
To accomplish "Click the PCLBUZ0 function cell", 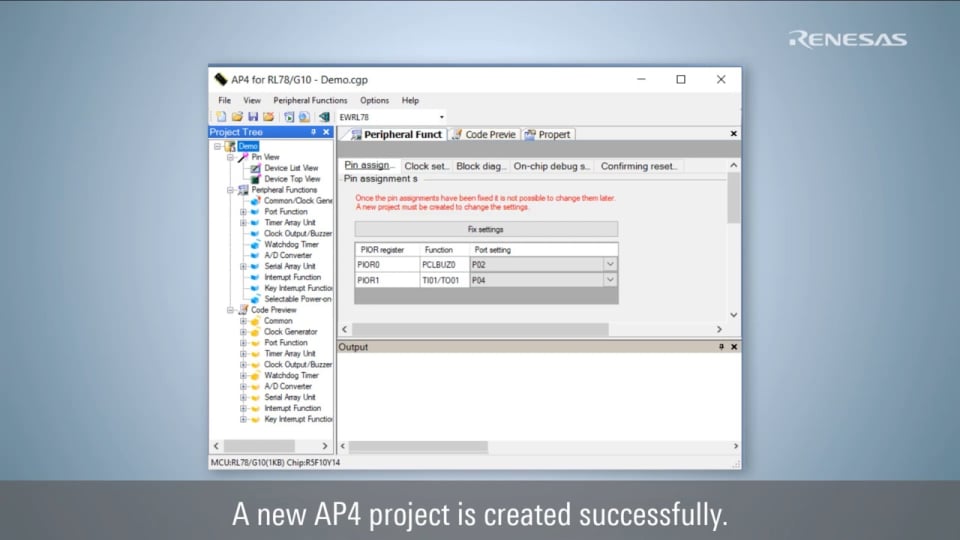I will click(444, 264).
